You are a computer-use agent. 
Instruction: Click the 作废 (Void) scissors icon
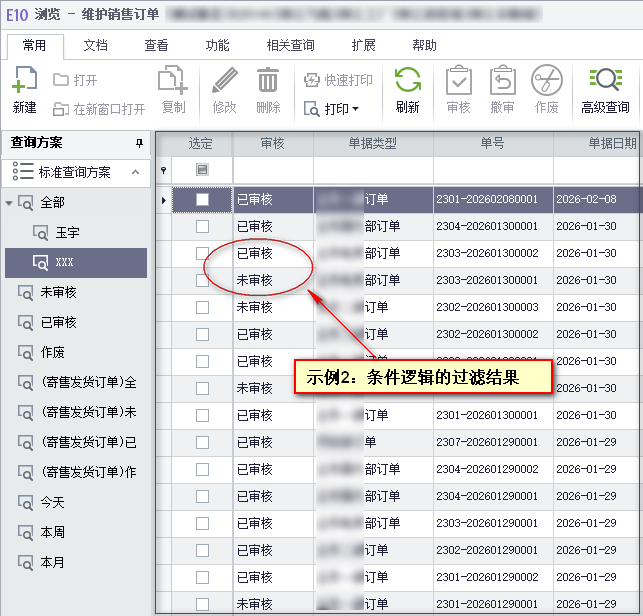[x=546, y=80]
